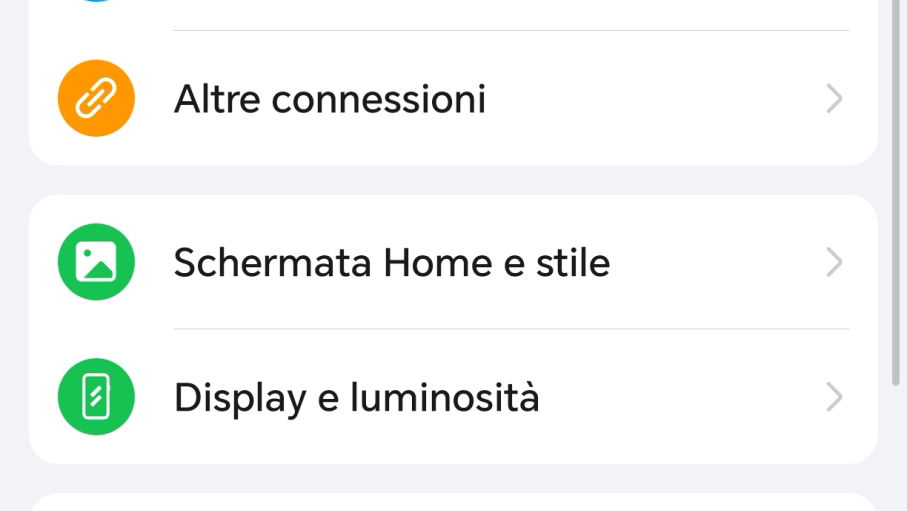The width and height of the screenshot is (907, 511).
Task: Tap the partially visible blue icon at top
Action: coord(96,1)
